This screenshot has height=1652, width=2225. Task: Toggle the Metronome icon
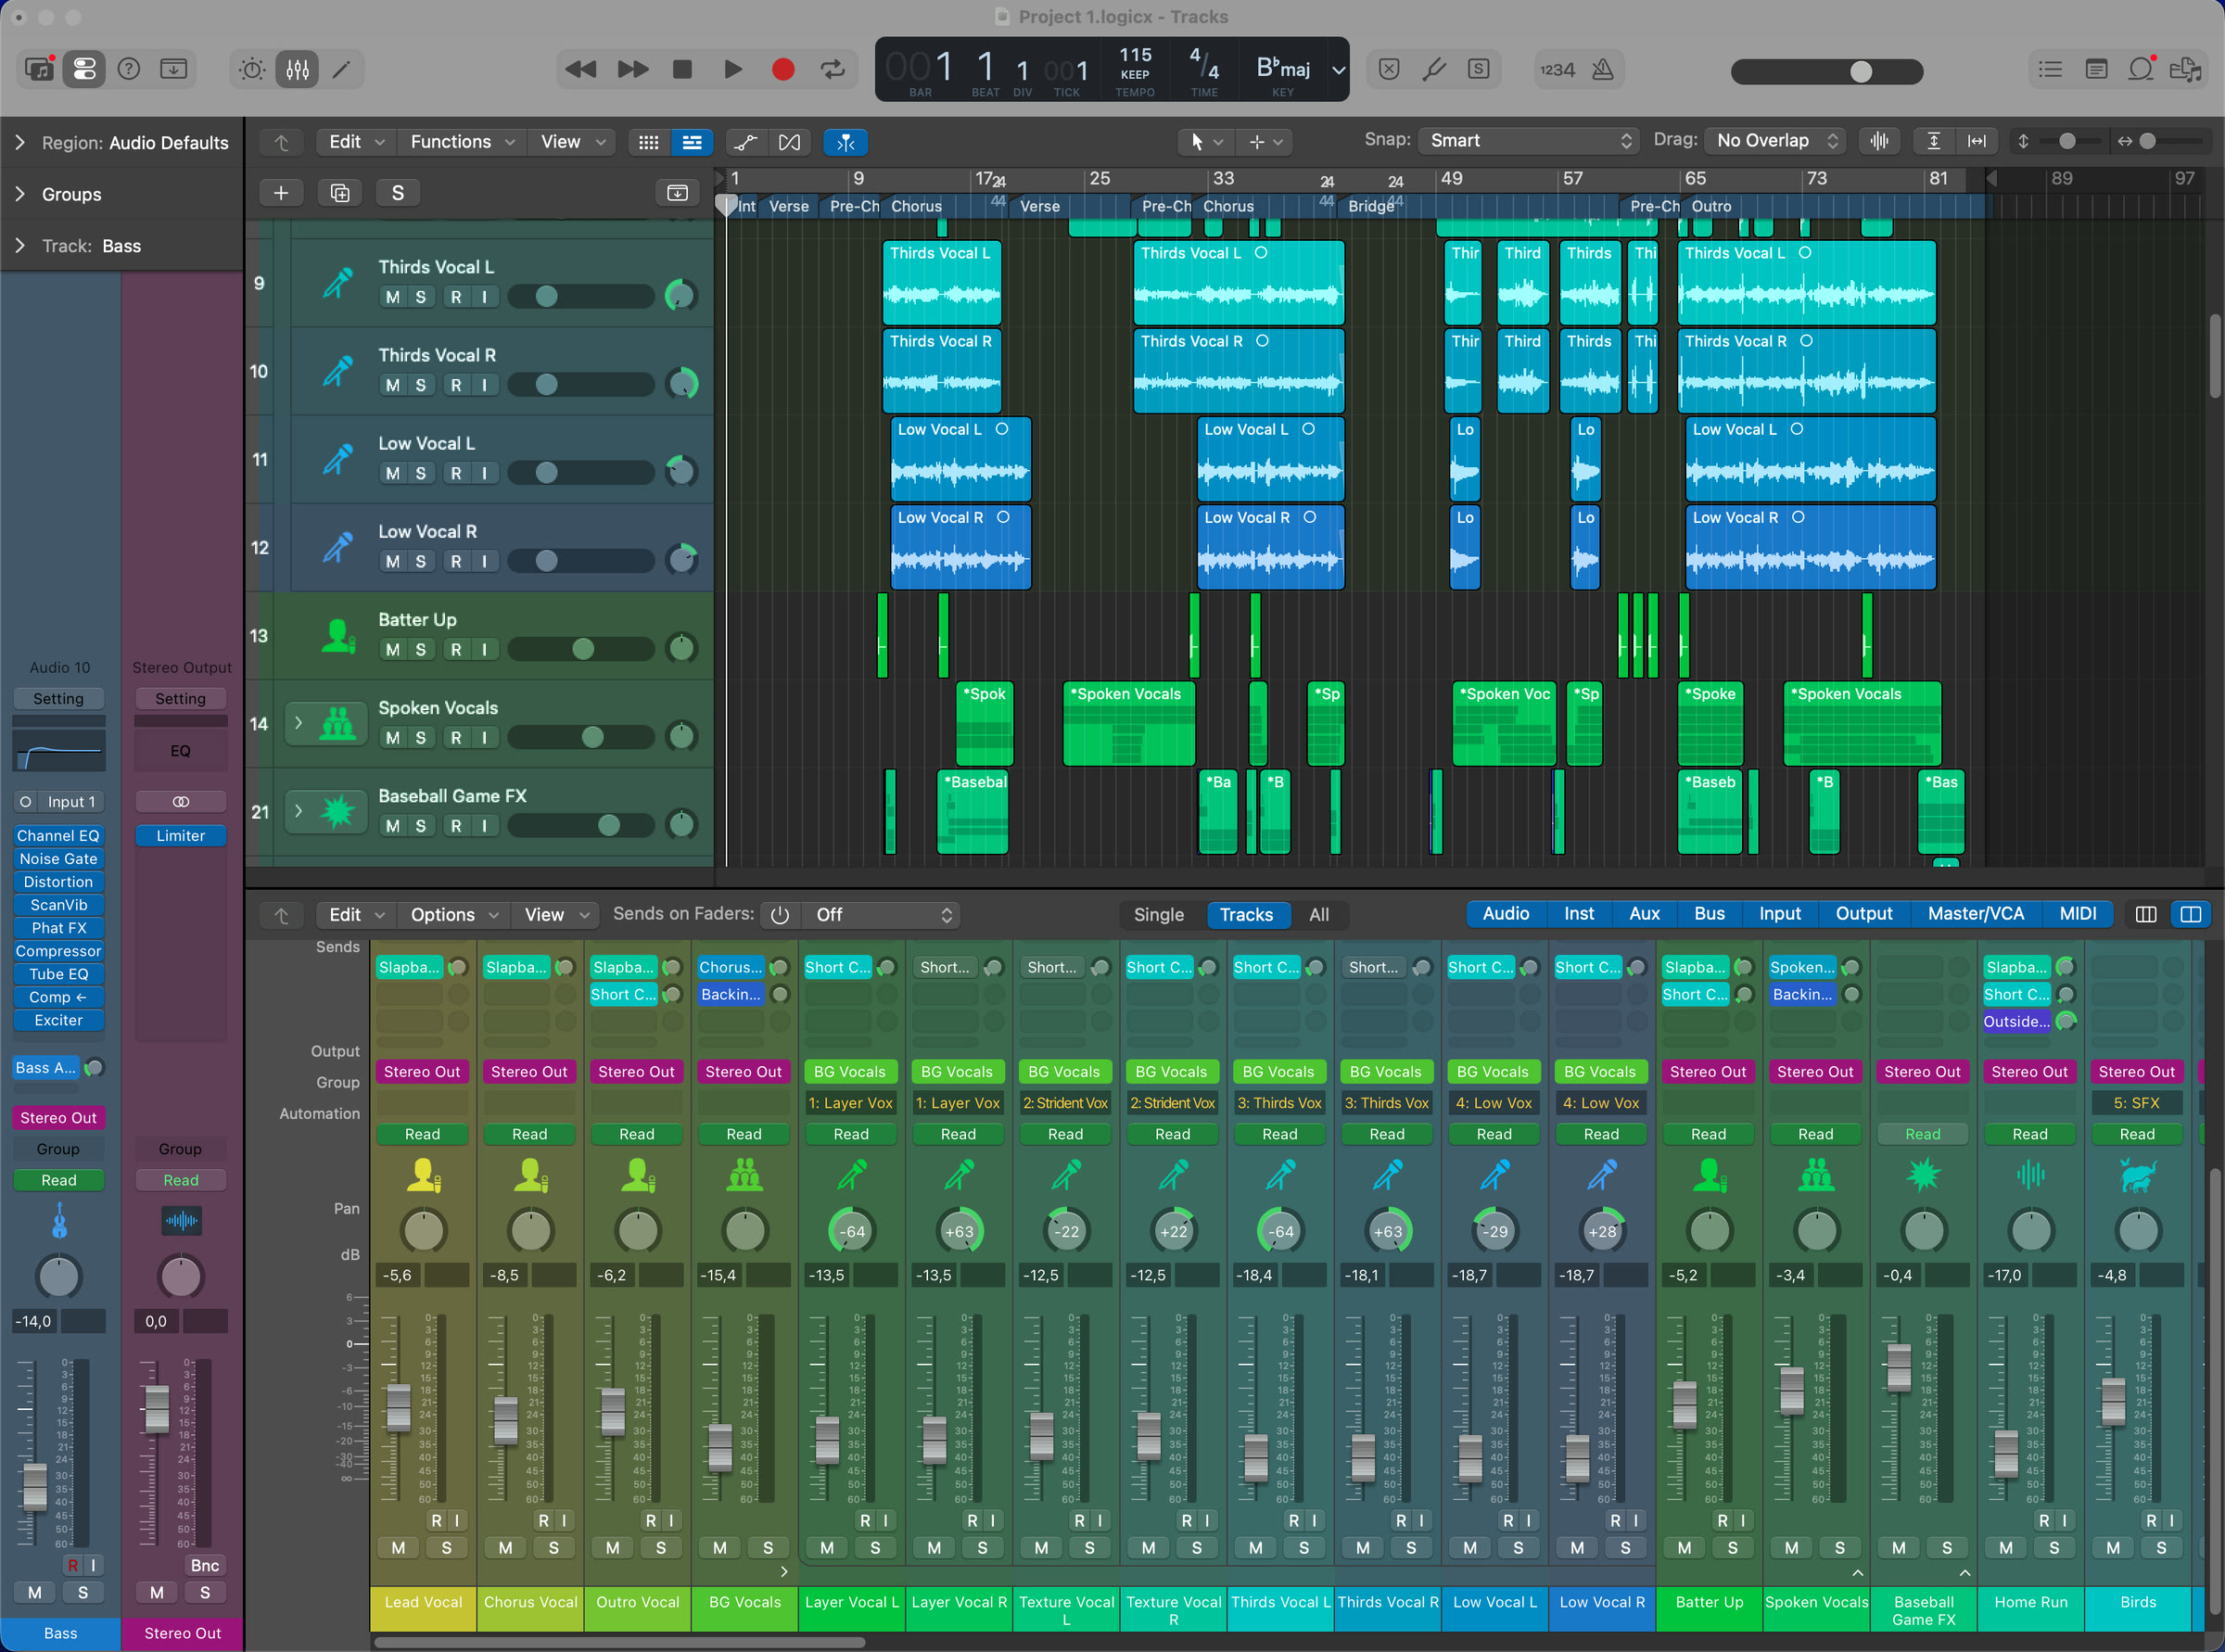pos(1603,69)
